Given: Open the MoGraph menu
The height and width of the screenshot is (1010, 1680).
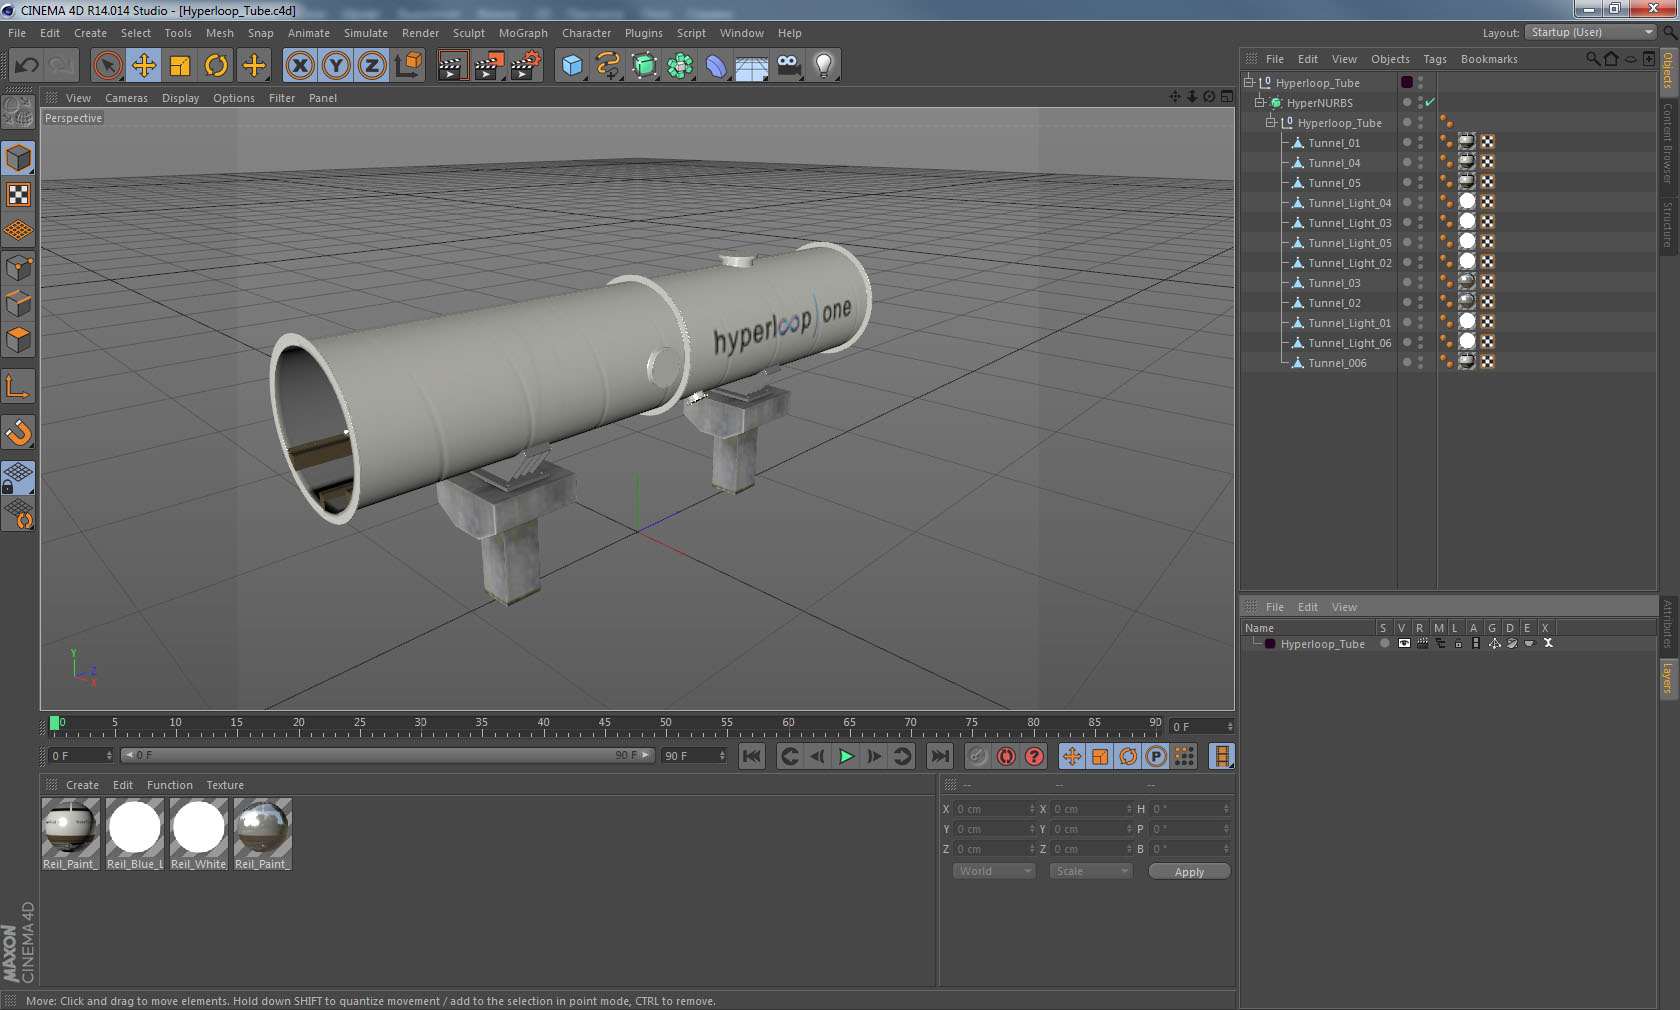Looking at the screenshot, I should click(x=523, y=33).
